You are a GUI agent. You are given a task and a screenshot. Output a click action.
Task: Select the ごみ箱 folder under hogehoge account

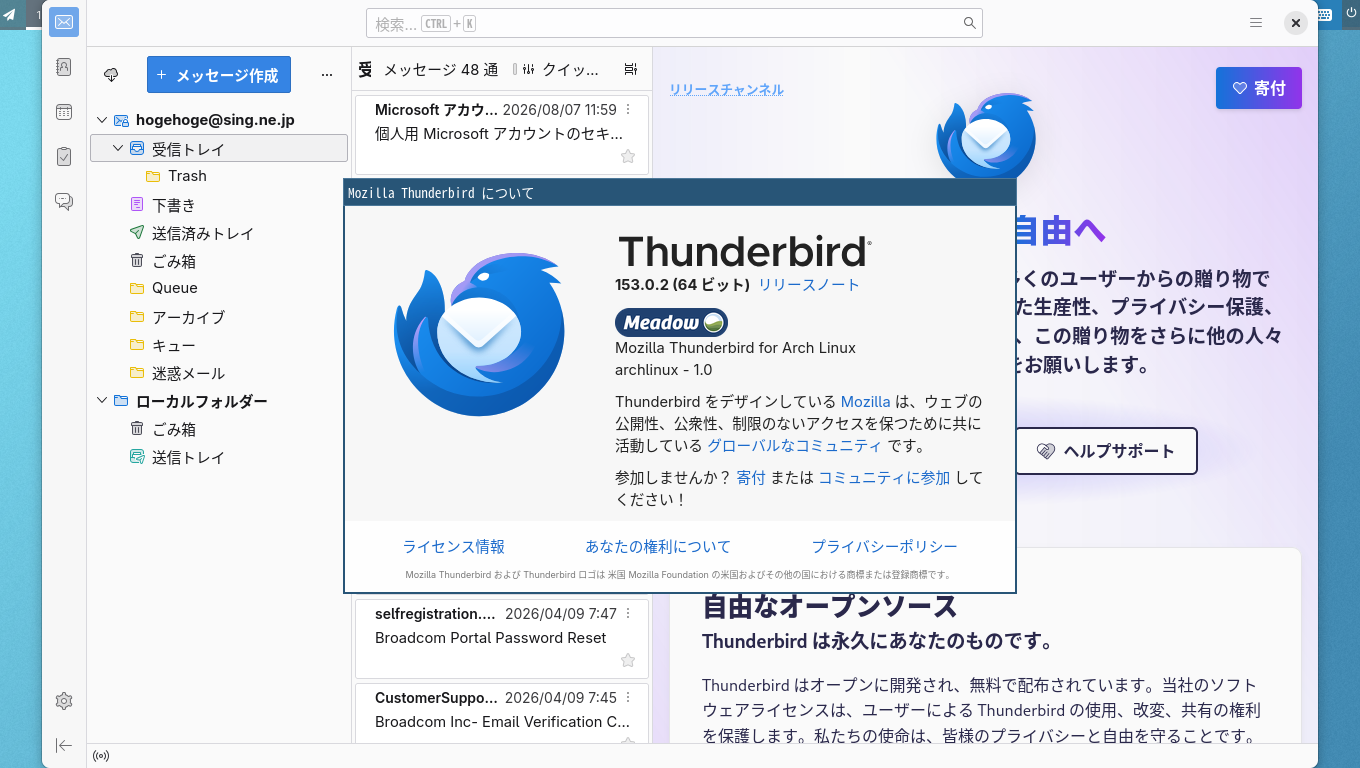pos(219,261)
